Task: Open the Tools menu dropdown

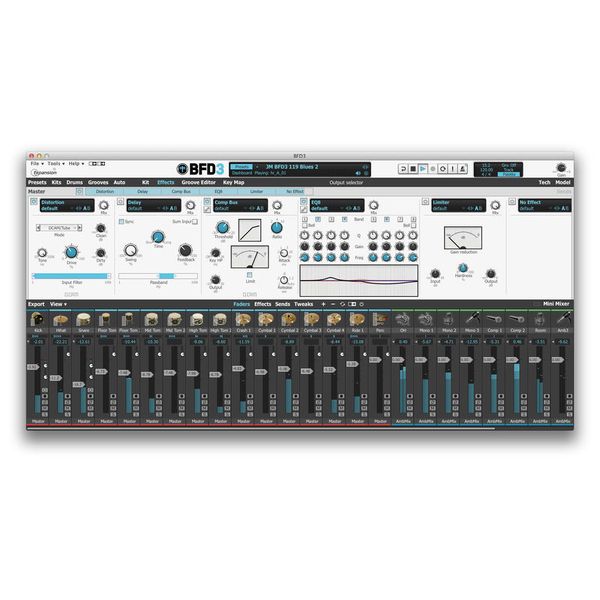Action: pos(54,162)
